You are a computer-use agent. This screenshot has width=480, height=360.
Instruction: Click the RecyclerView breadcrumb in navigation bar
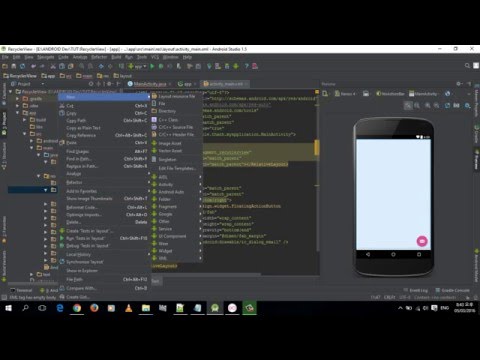(20, 76)
